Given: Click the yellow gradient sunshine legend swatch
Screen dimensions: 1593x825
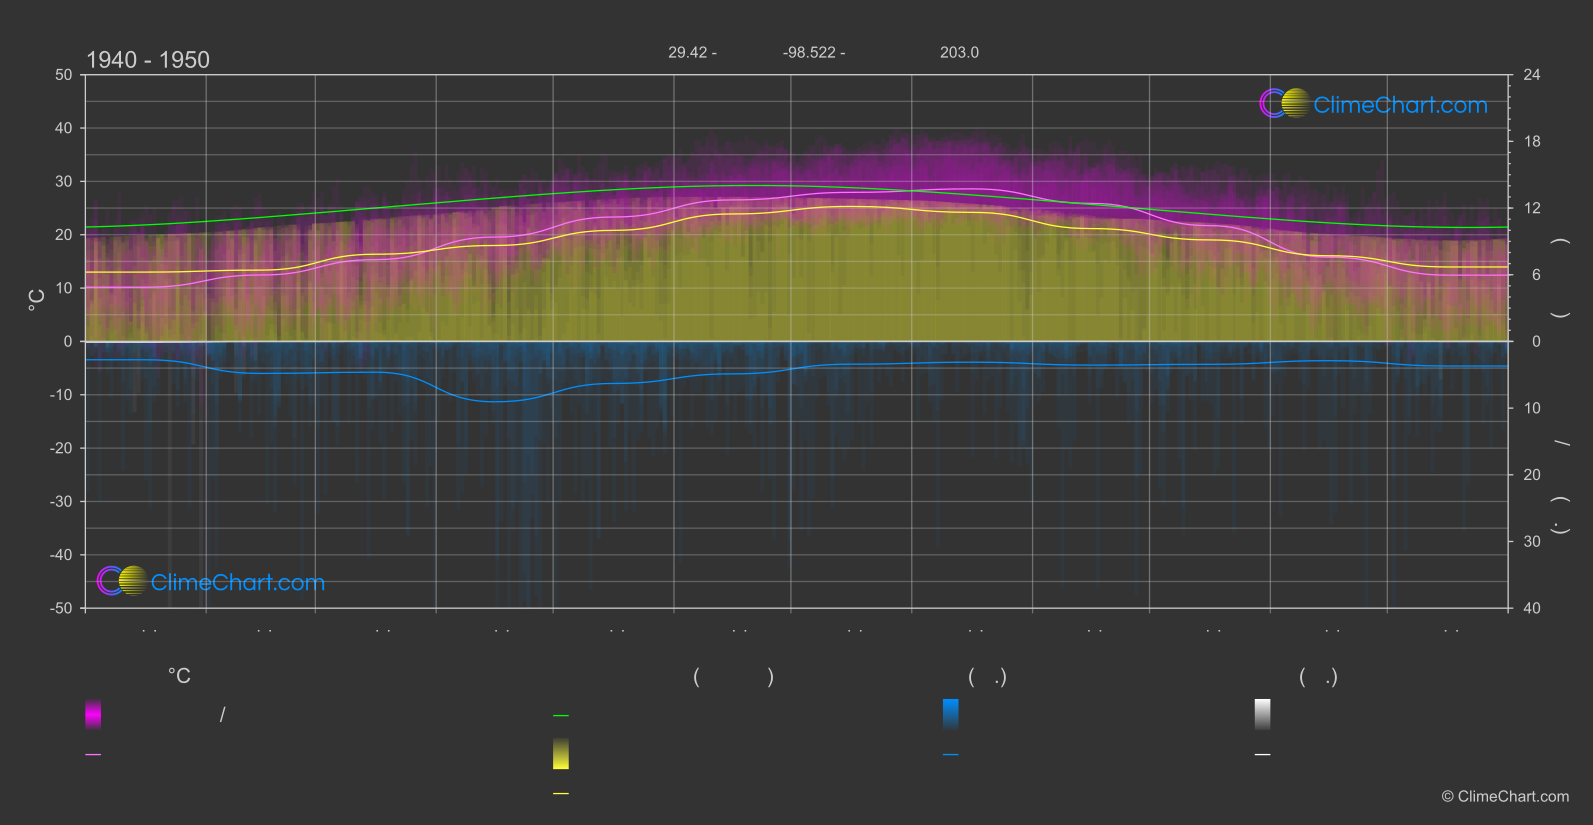Looking at the screenshot, I should (x=561, y=754).
